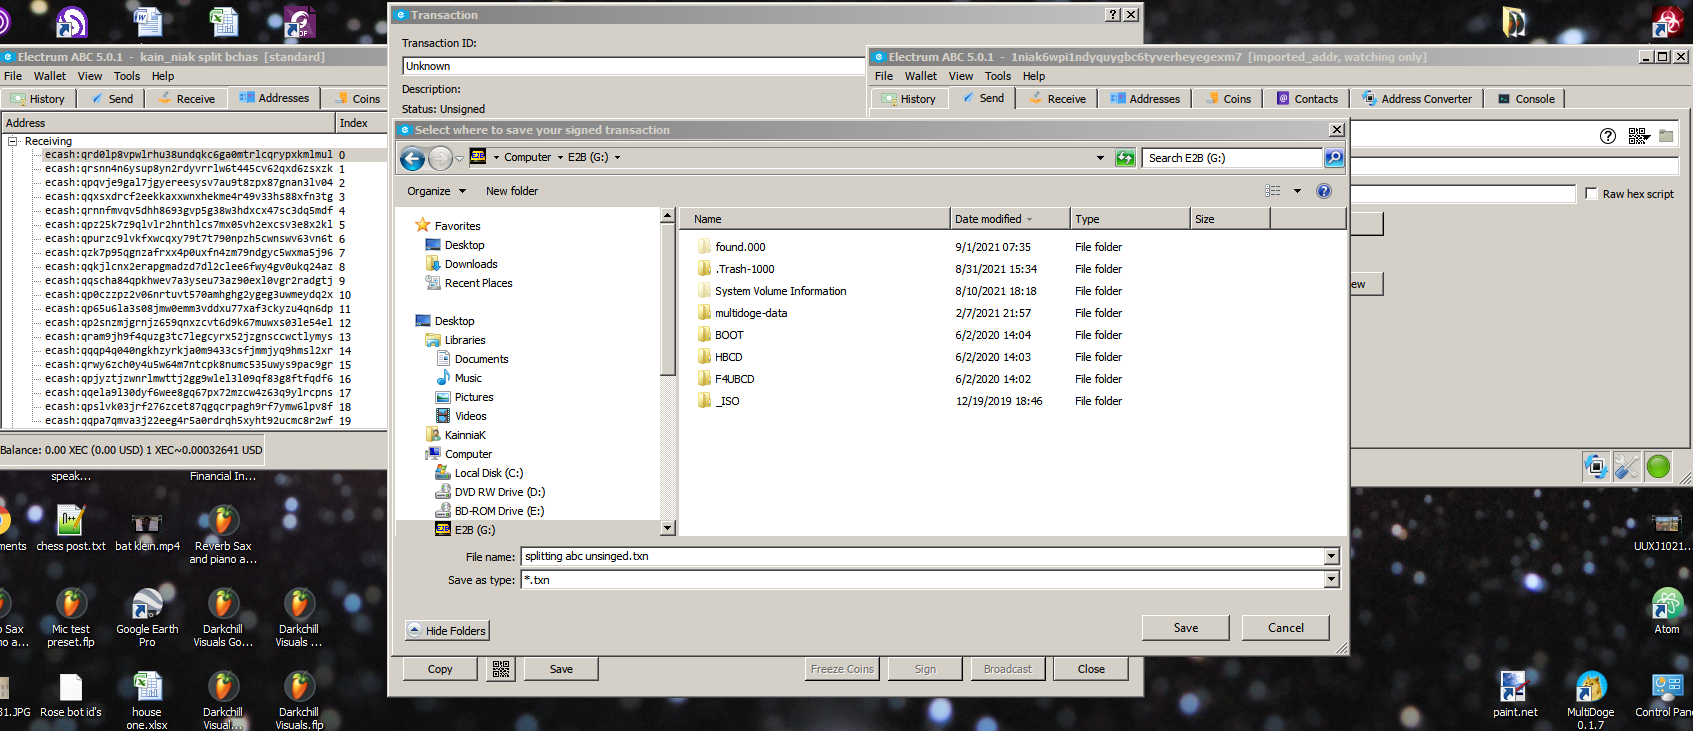Image resolution: width=1693 pixels, height=731 pixels.
Task: Click the Search E2B (G:) field
Action: [x=1232, y=158]
